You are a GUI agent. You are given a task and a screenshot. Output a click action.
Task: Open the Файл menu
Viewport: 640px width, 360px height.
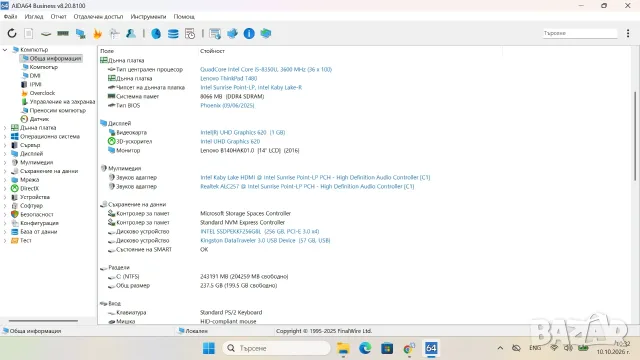10,17
